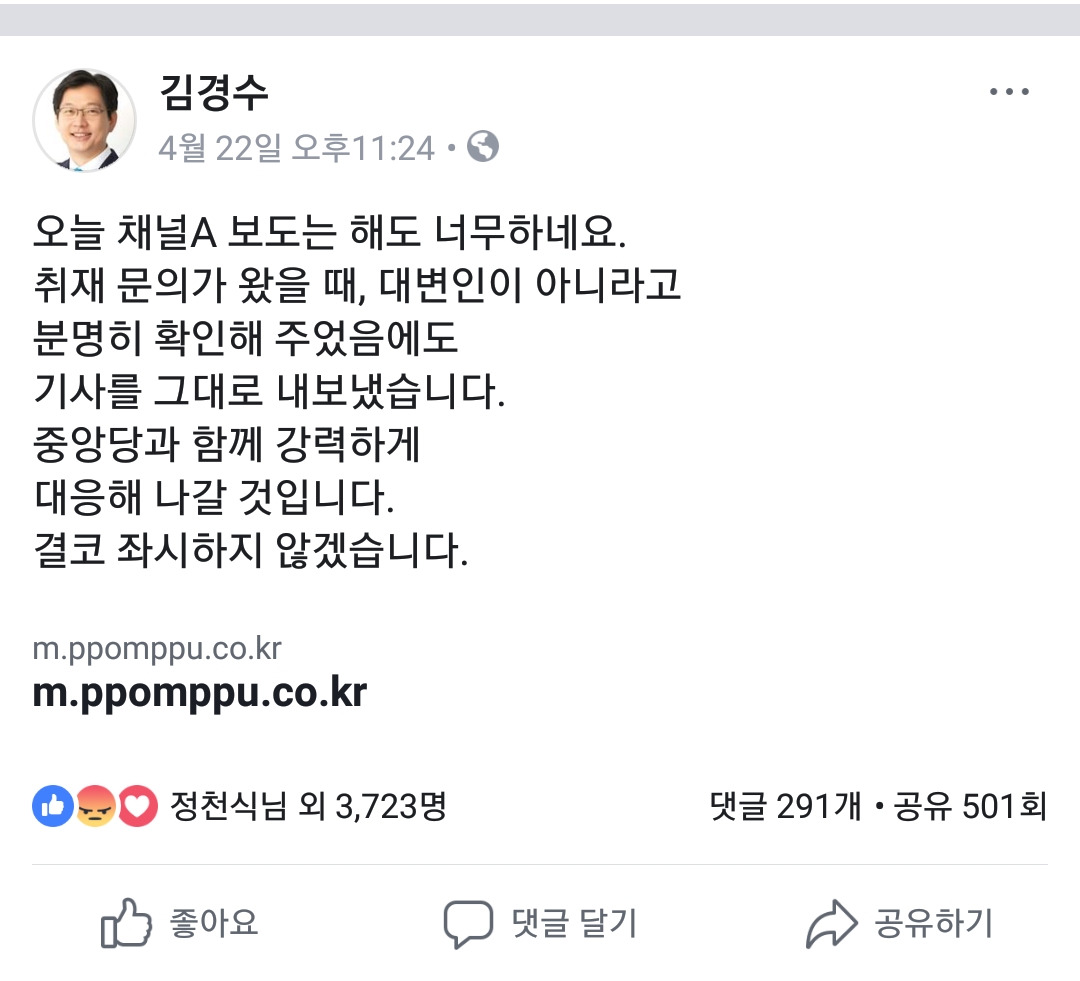Open the three-dot post options menu
Image resolution: width=1080 pixels, height=981 pixels.
click(1009, 91)
